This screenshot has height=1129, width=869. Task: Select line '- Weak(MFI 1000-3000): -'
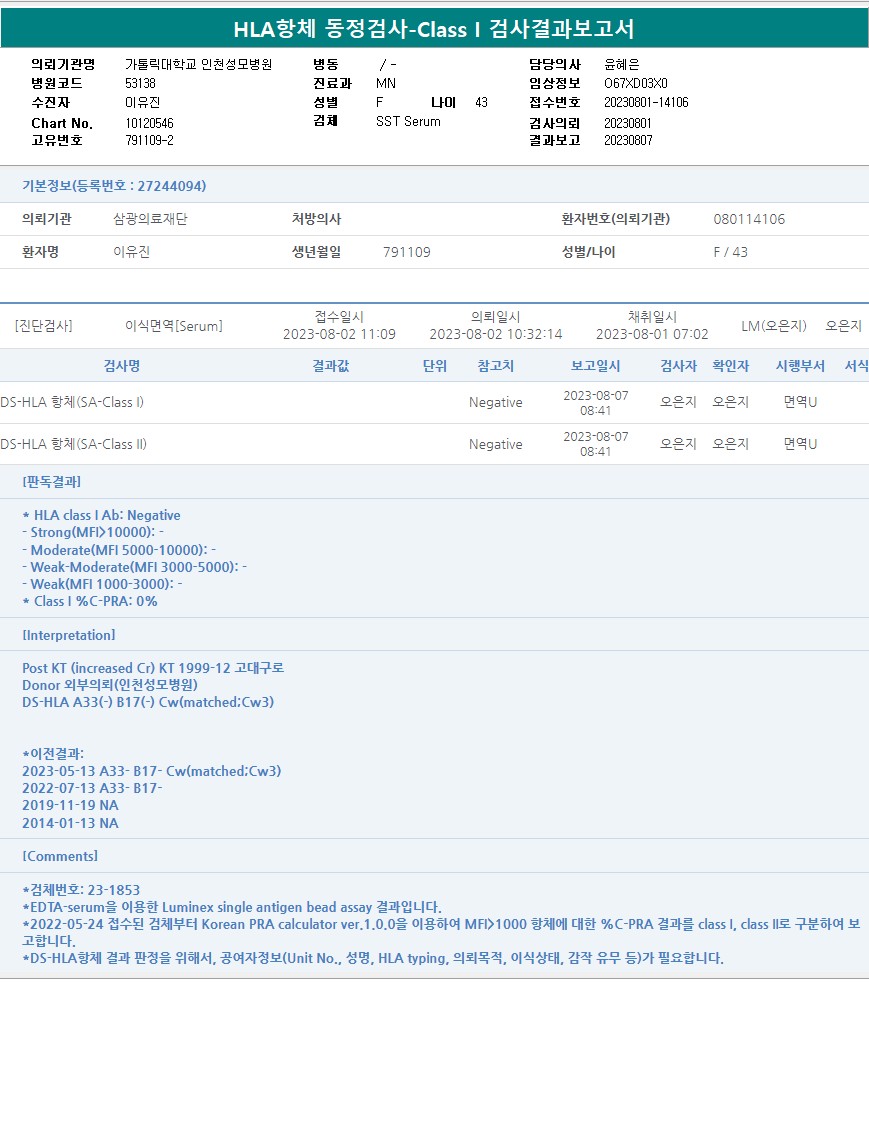102,584
